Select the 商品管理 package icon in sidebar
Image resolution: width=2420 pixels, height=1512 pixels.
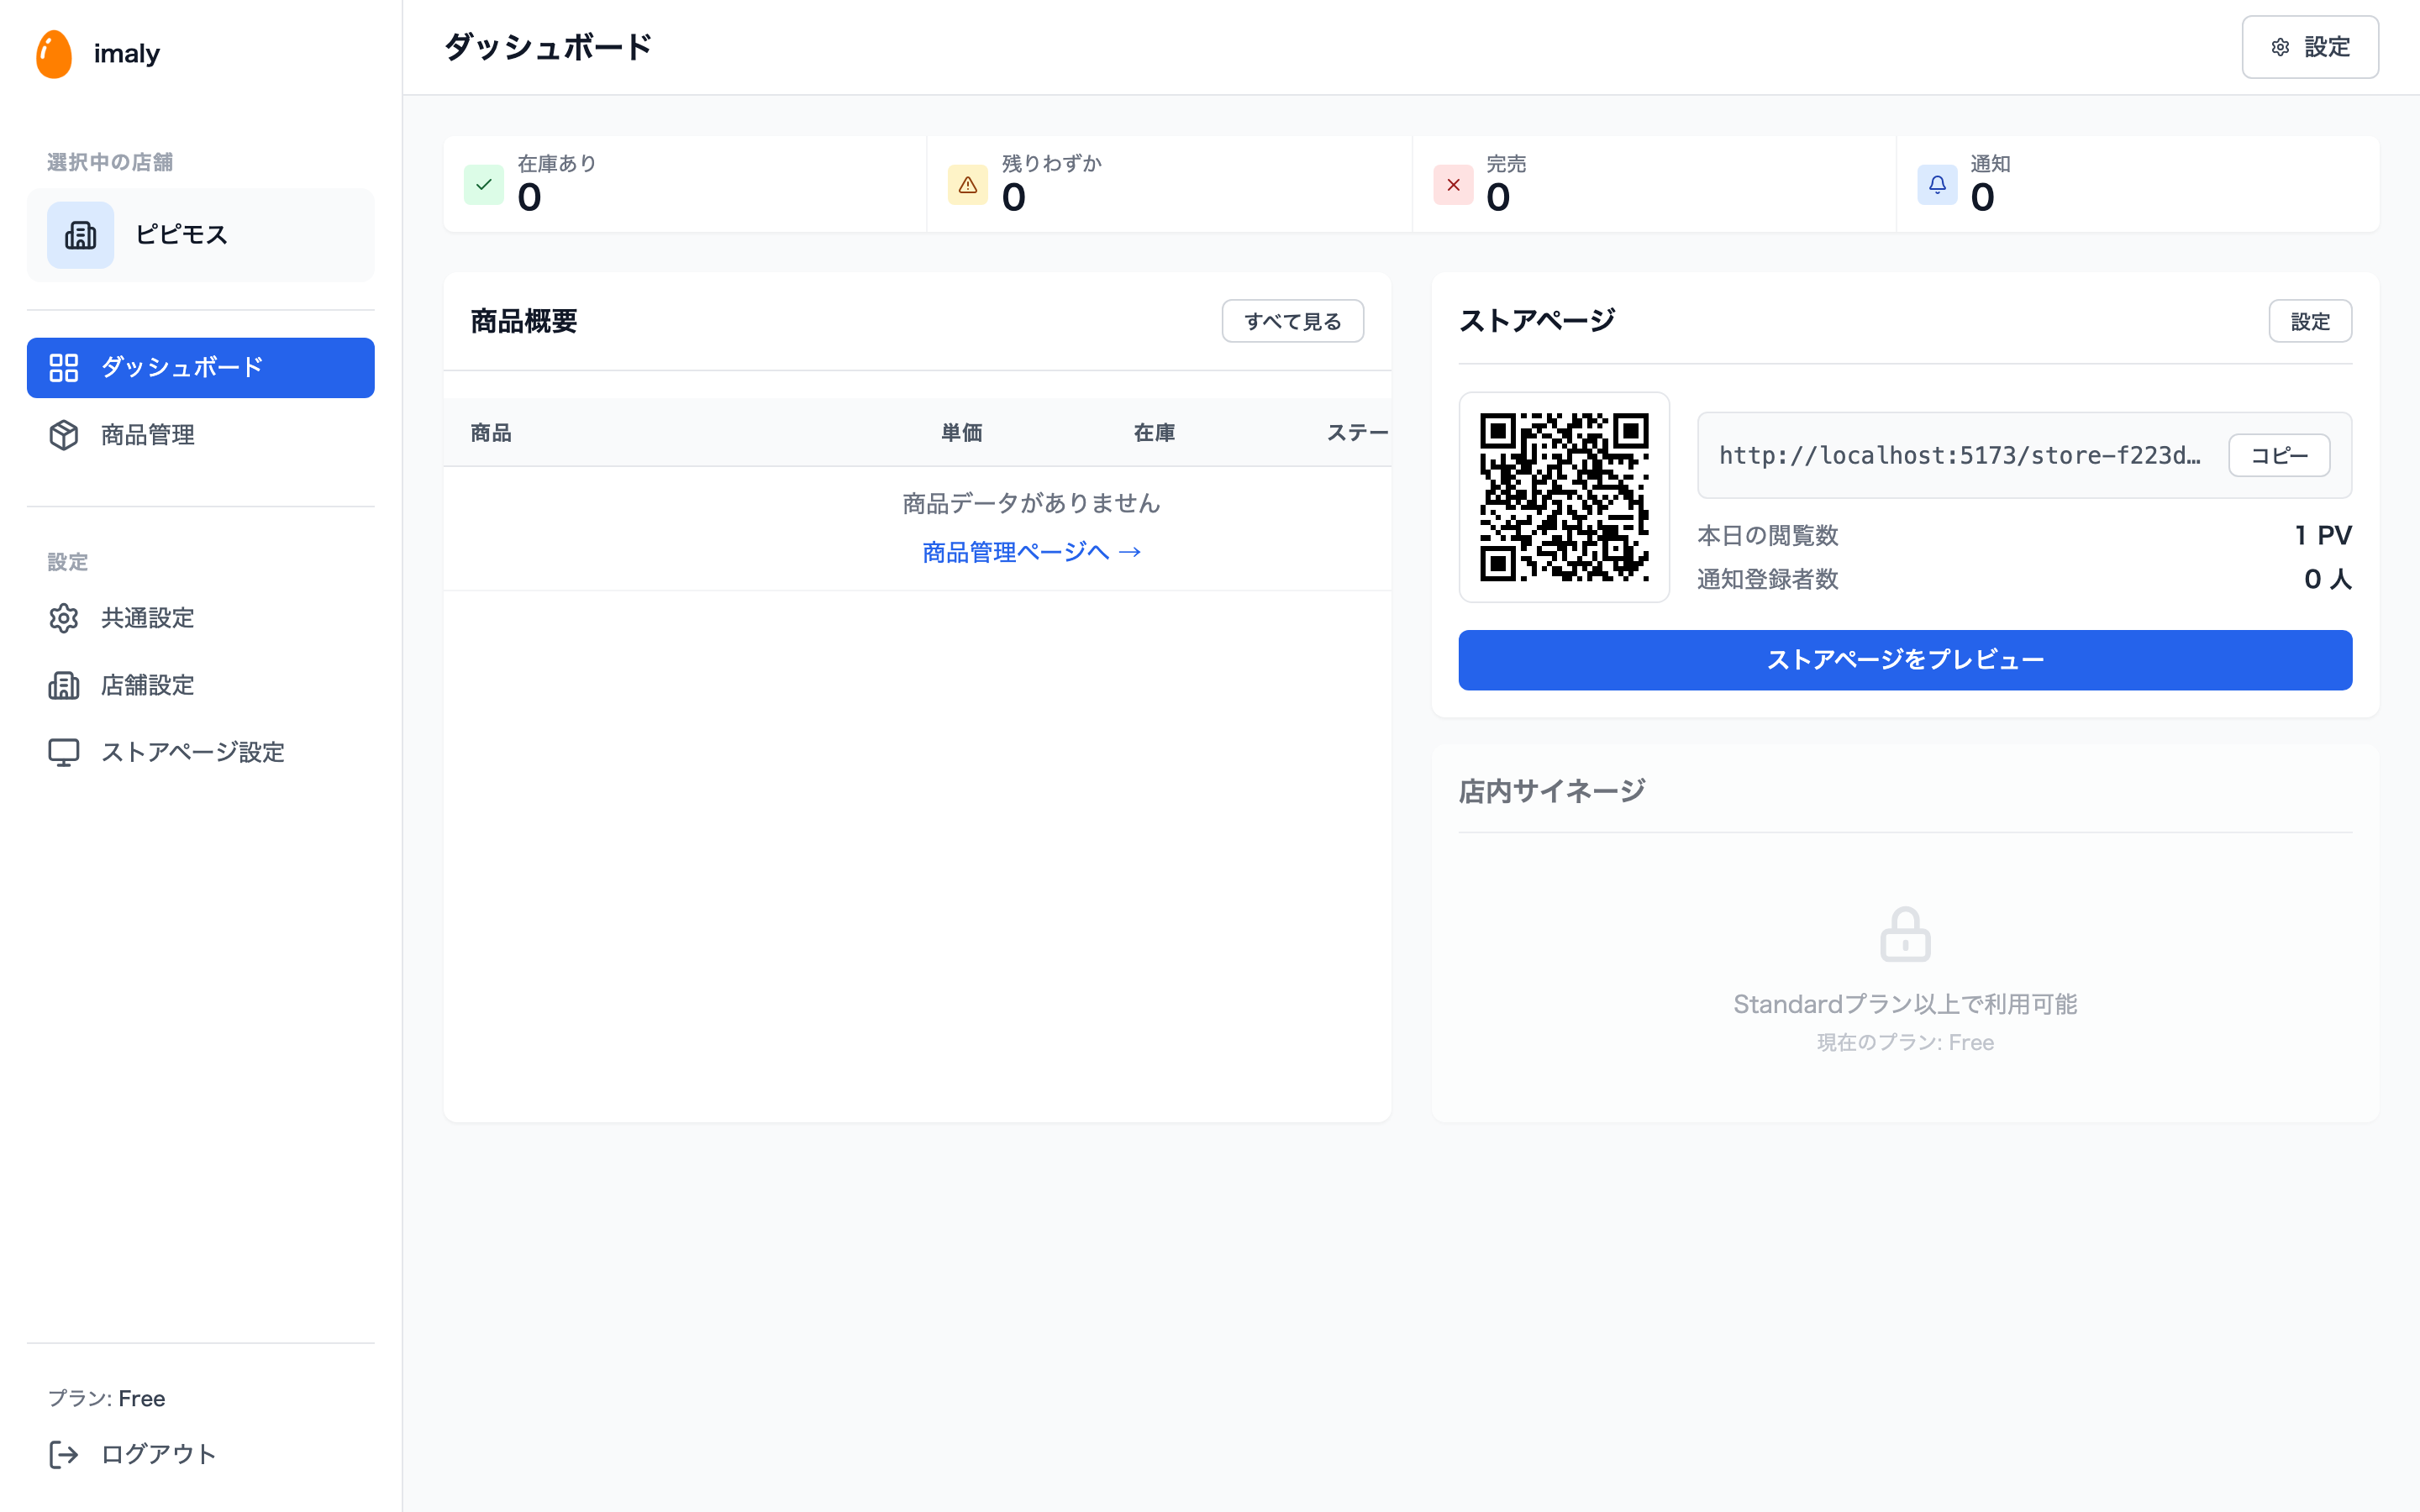click(x=64, y=435)
